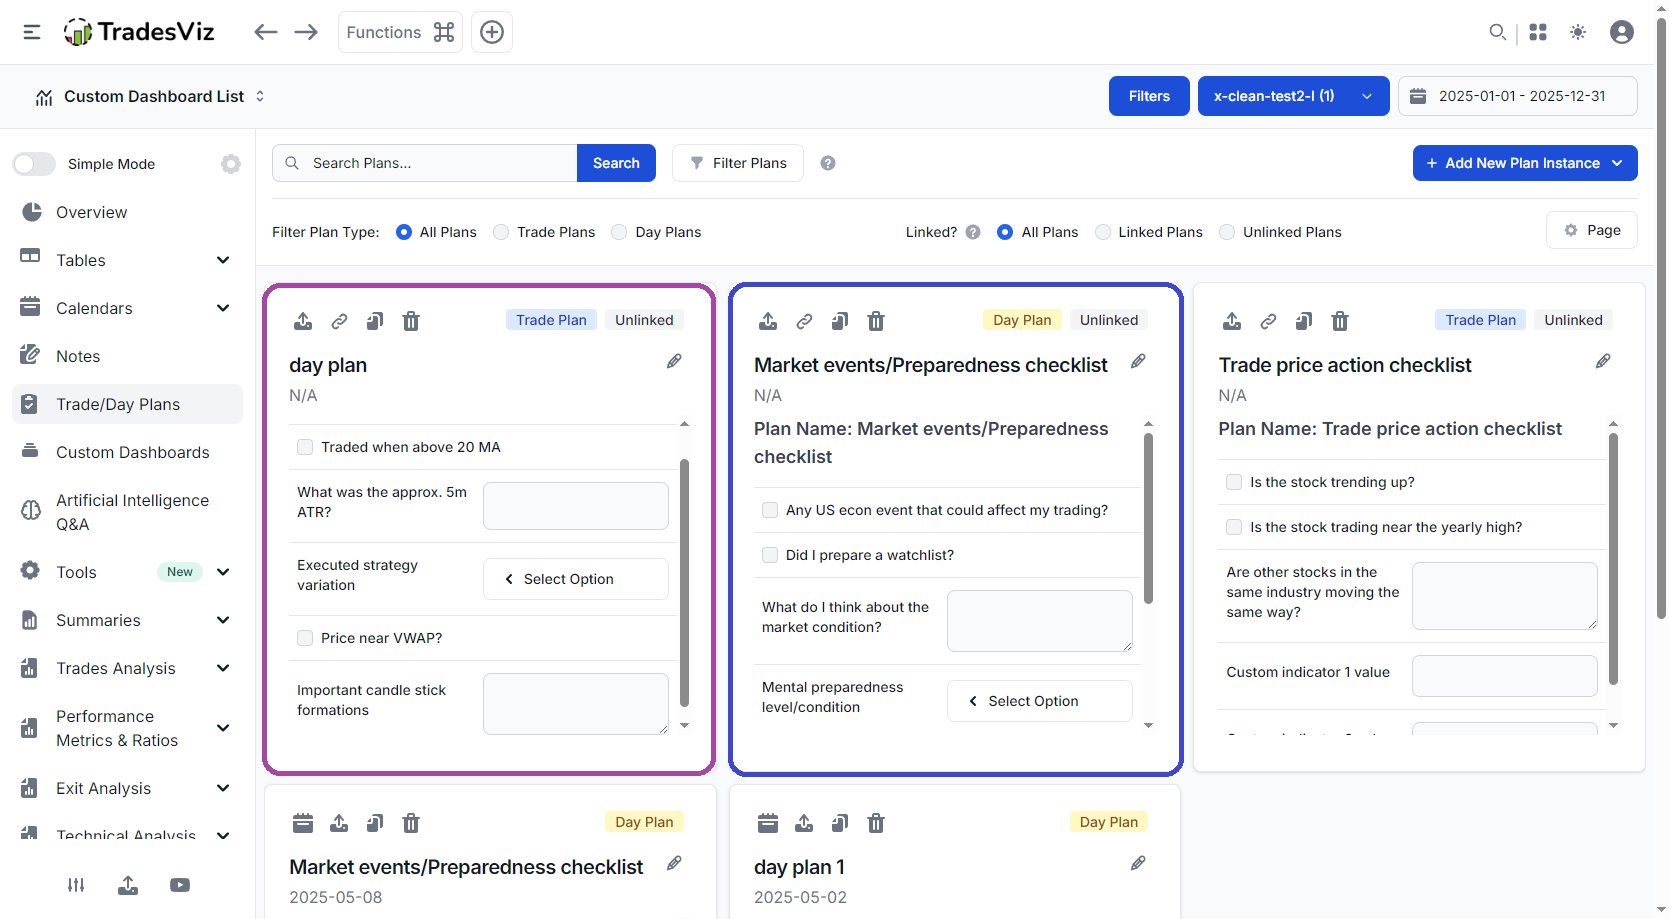Image resolution: width=1669 pixels, height=919 pixels.
Task: Click the blue Filters button
Action: pos(1149,96)
